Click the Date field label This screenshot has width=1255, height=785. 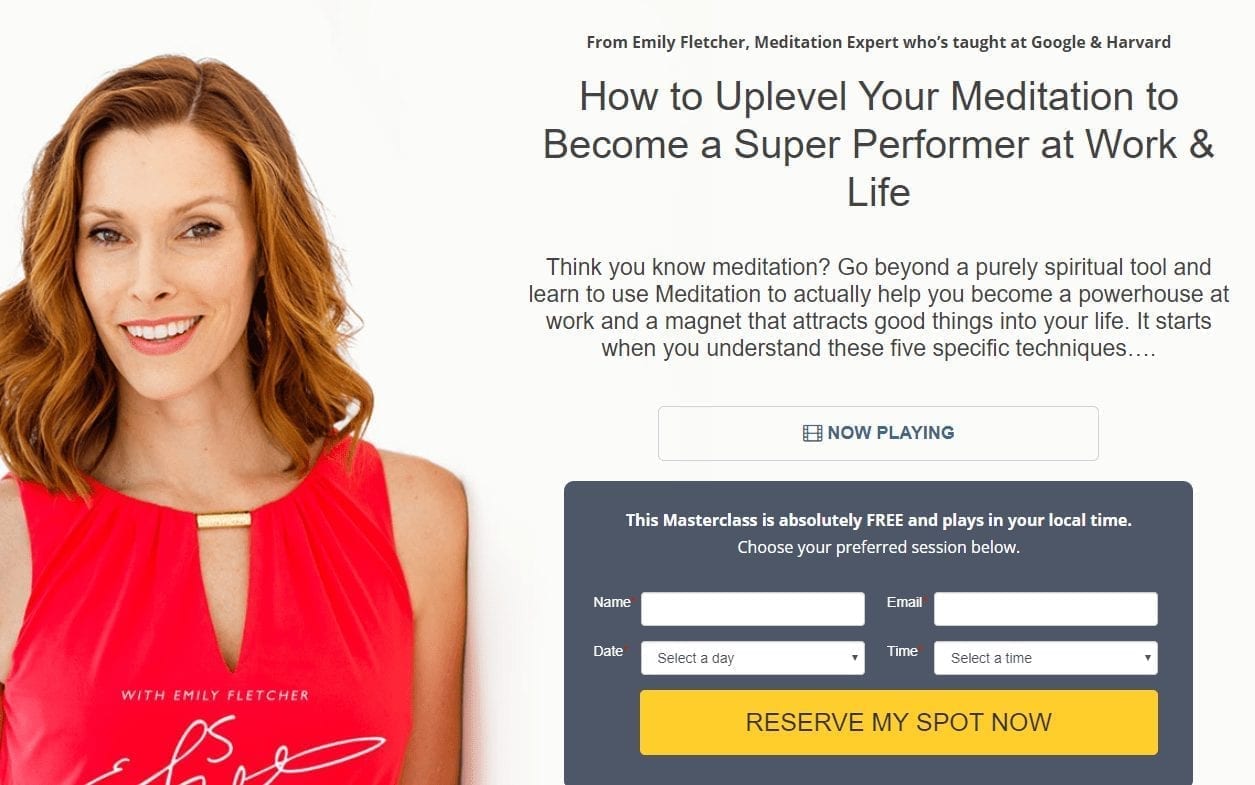(608, 651)
